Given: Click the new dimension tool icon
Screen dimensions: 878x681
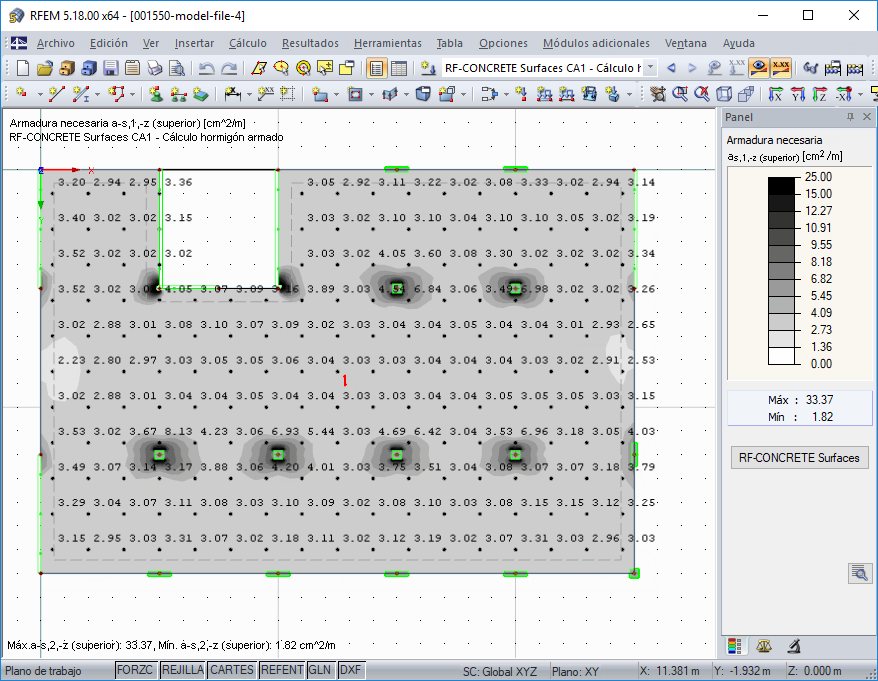Looking at the screenshot, I should pos(232,94).
